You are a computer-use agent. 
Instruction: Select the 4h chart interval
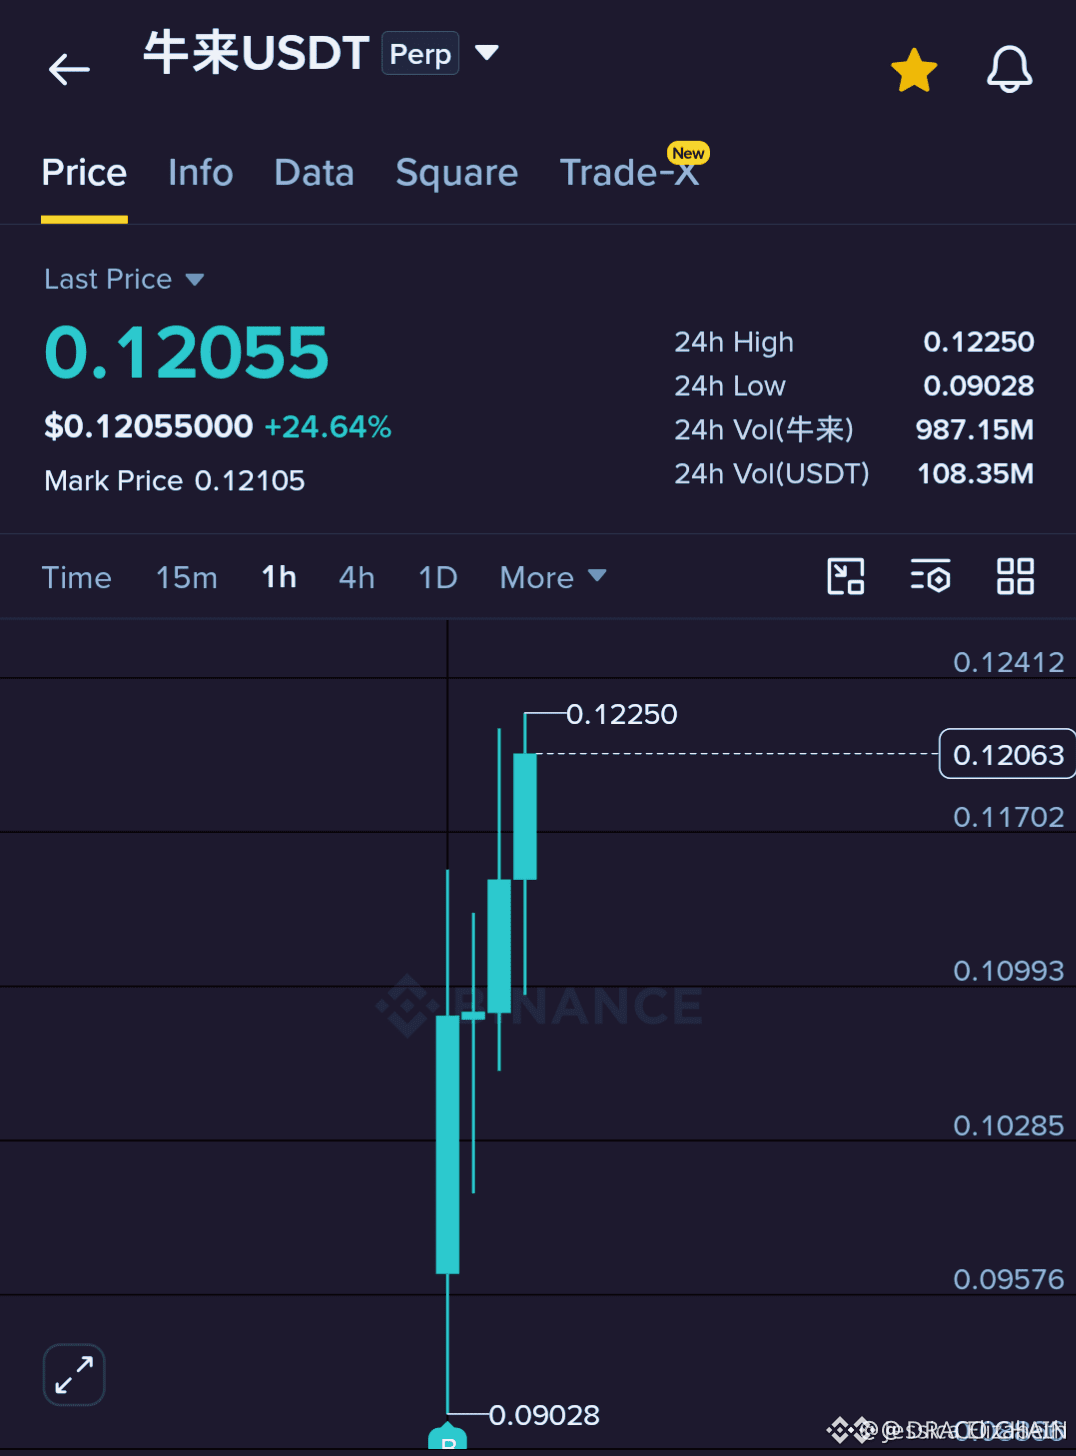tap(357, 577)
